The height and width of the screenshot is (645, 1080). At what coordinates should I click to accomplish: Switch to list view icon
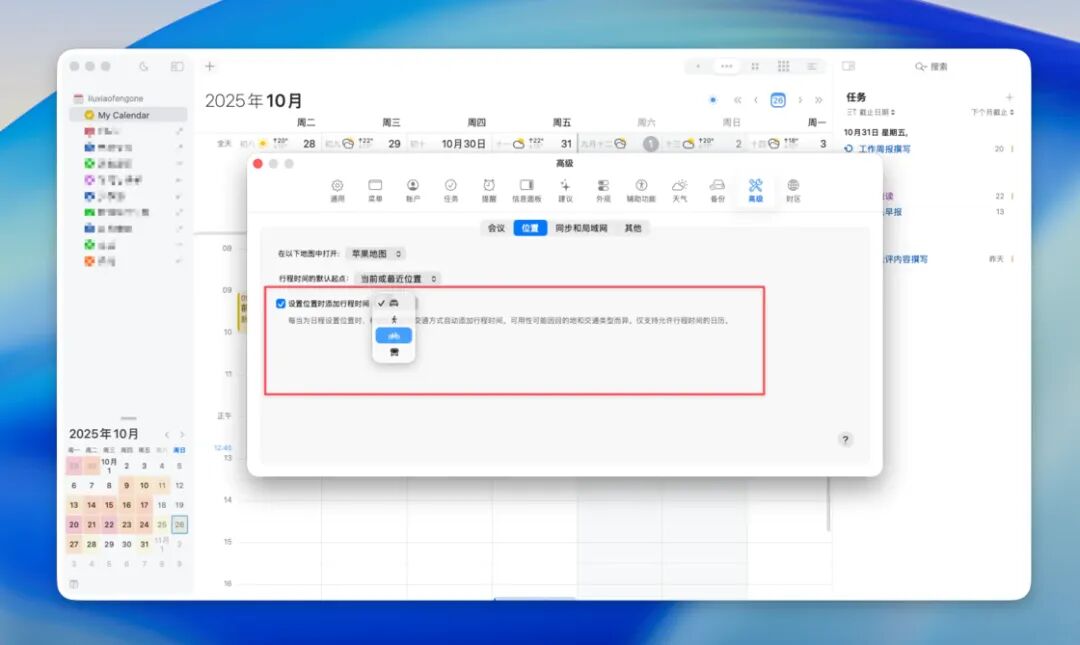pyautogui.click(x=812, y=66)
